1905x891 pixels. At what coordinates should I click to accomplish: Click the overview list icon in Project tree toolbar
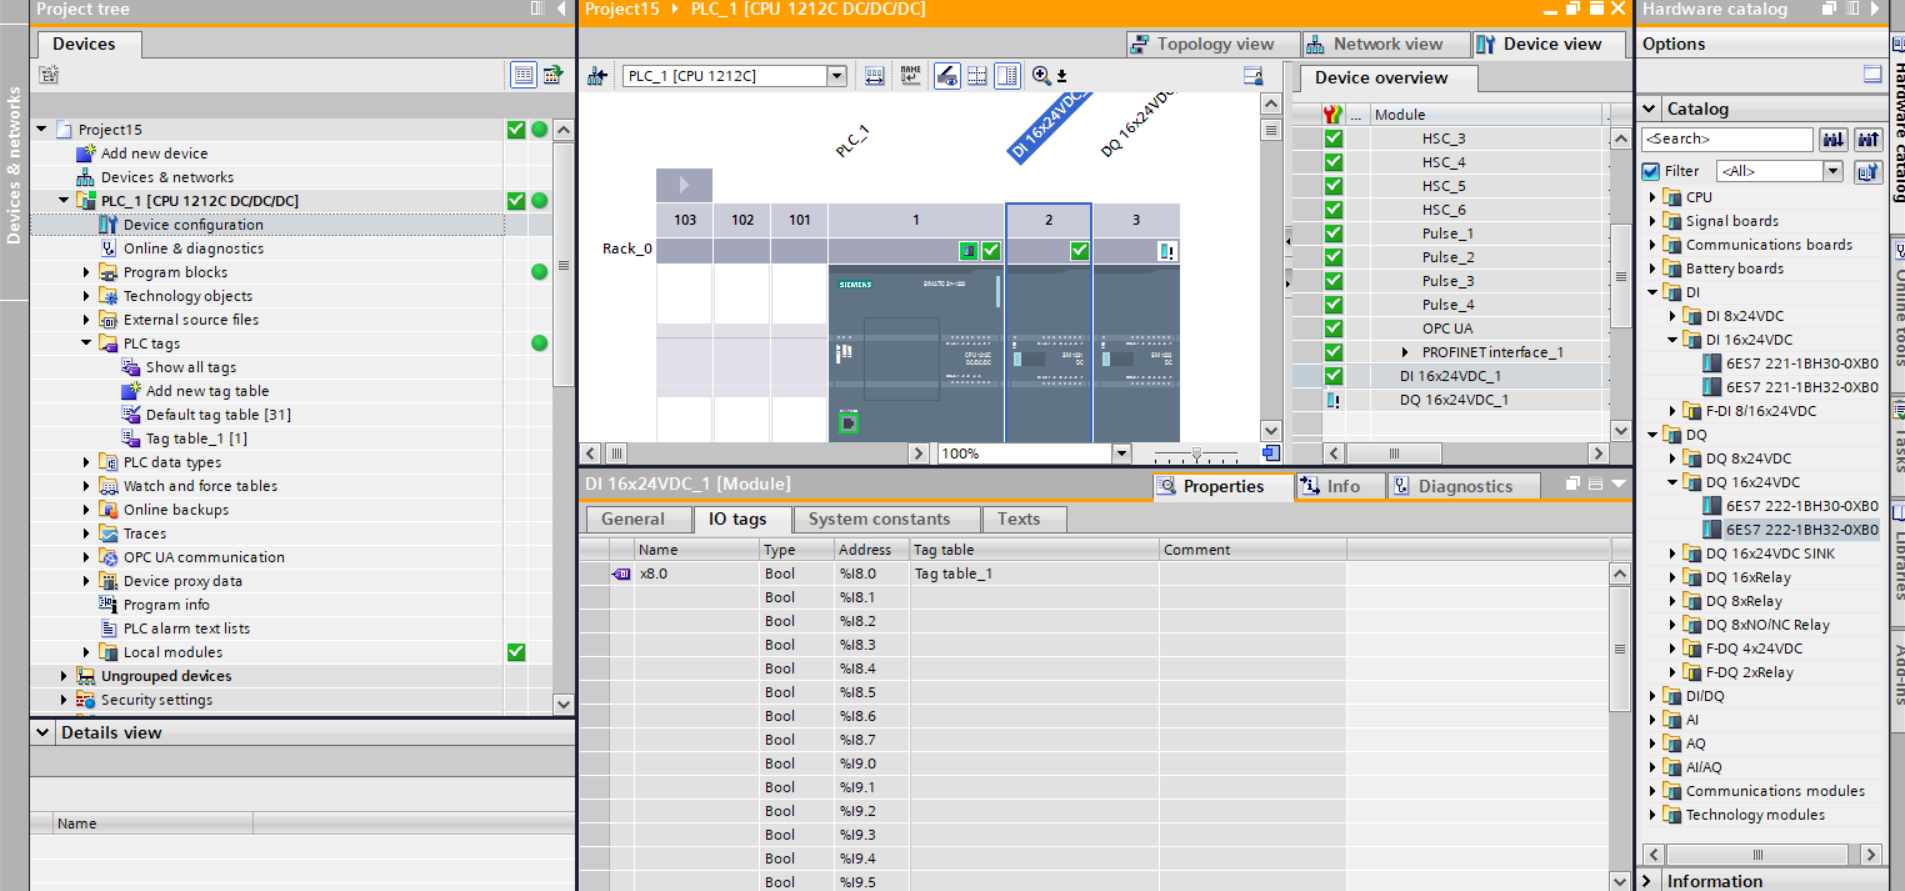pos(523,74)
